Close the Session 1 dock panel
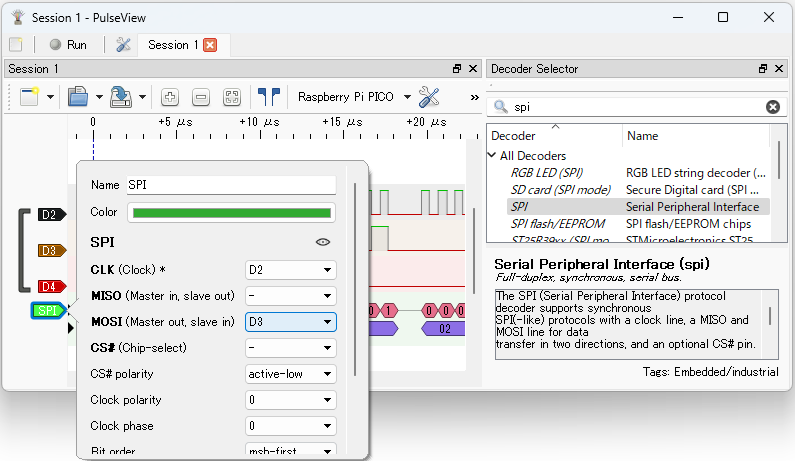The width and height of the screenshot is (795, 461). (473, 68)
